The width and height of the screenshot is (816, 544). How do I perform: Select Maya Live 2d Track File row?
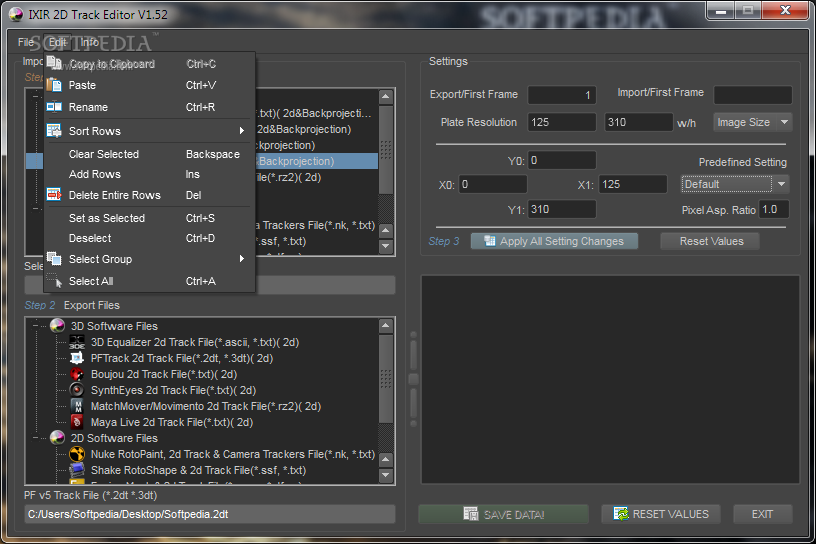click(172, 422)
